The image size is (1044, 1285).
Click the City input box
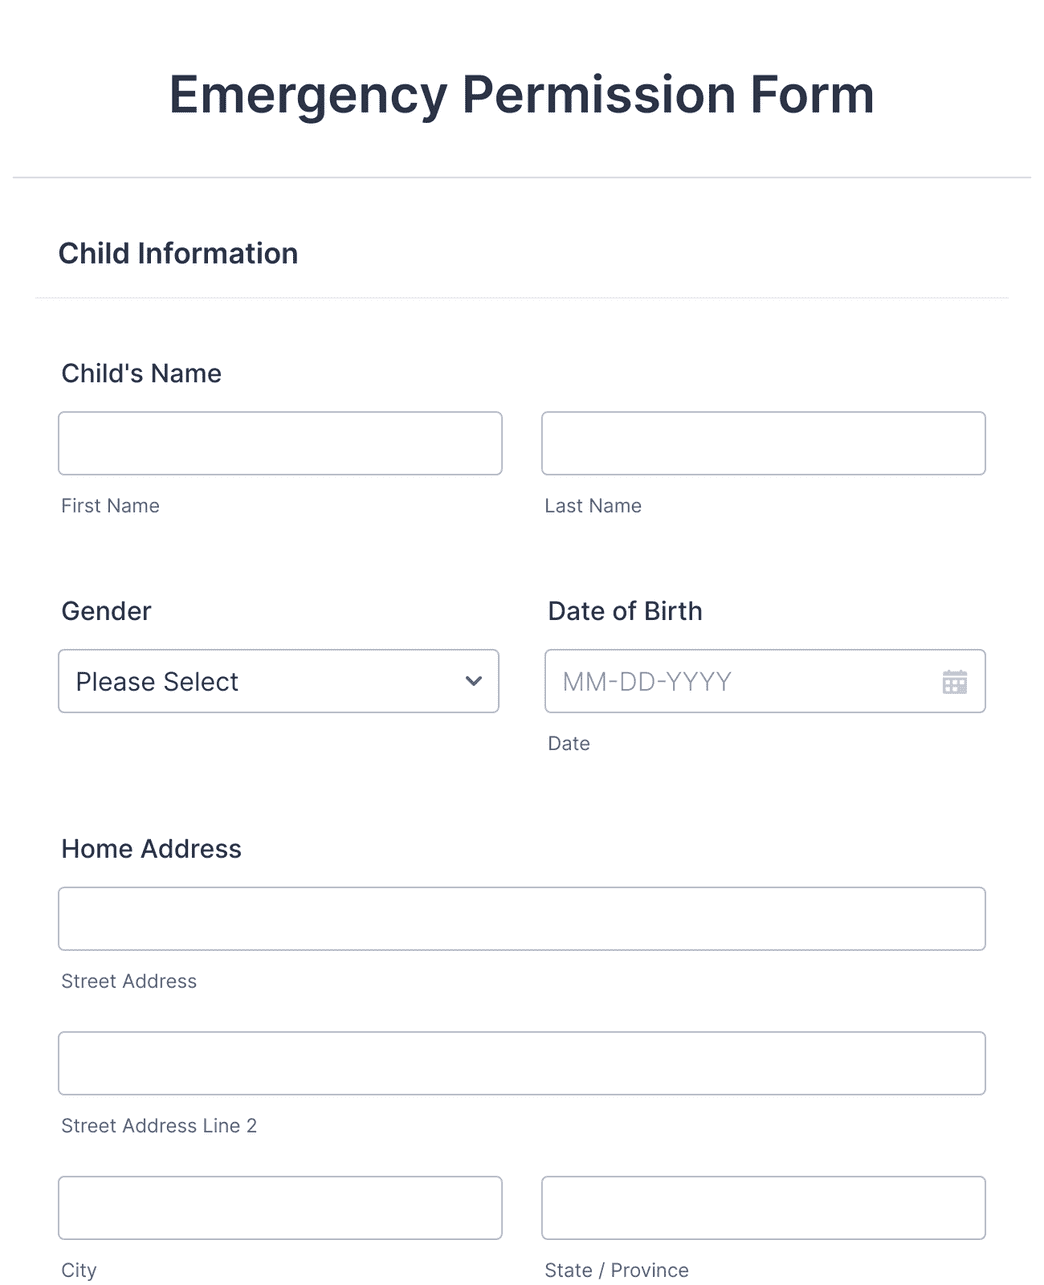pos(280,1208)
